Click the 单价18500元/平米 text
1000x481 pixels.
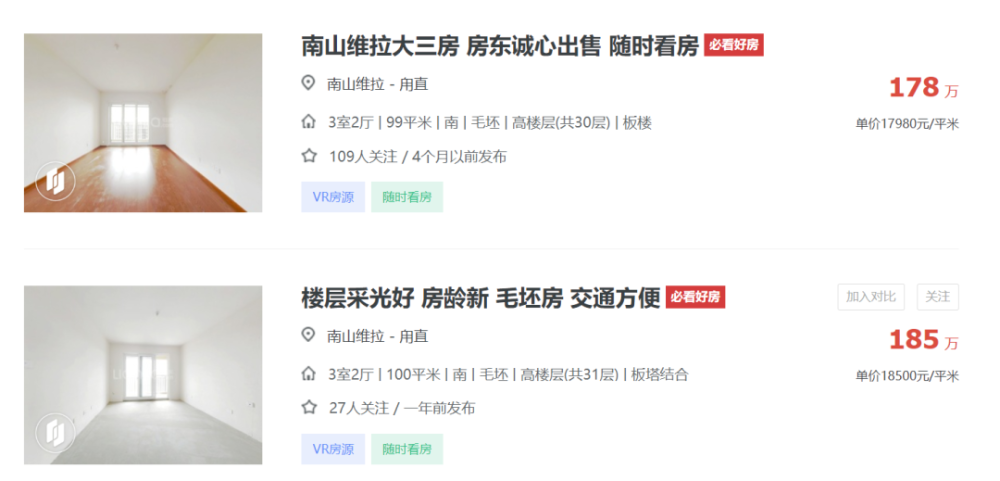coord(907,376)
